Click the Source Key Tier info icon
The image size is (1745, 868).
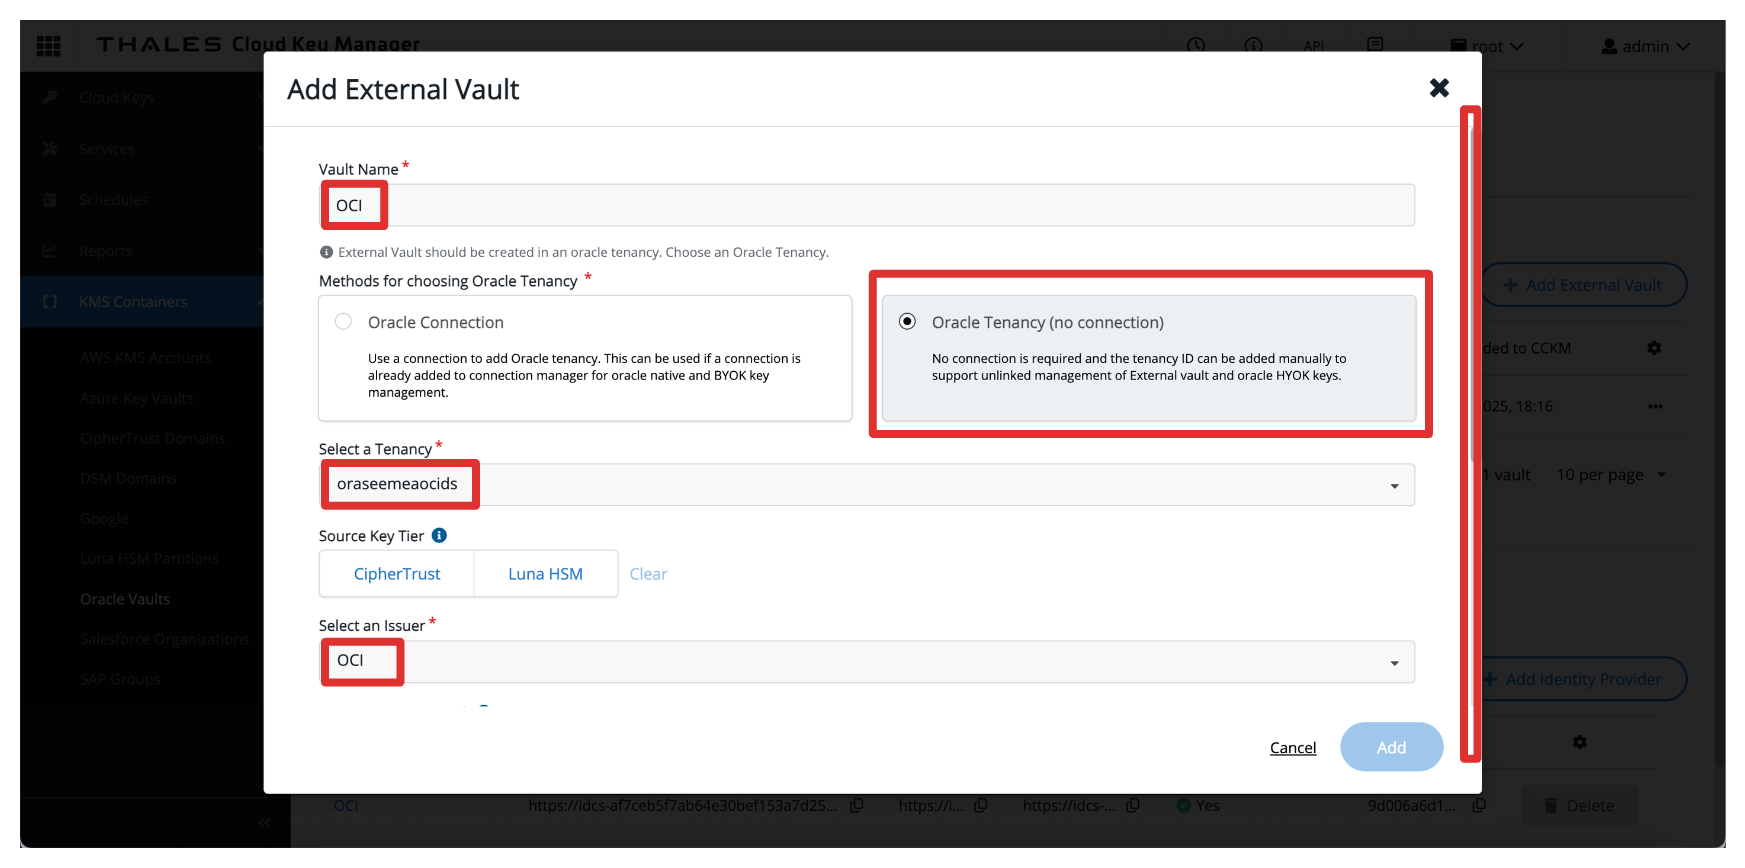(439, 536)
